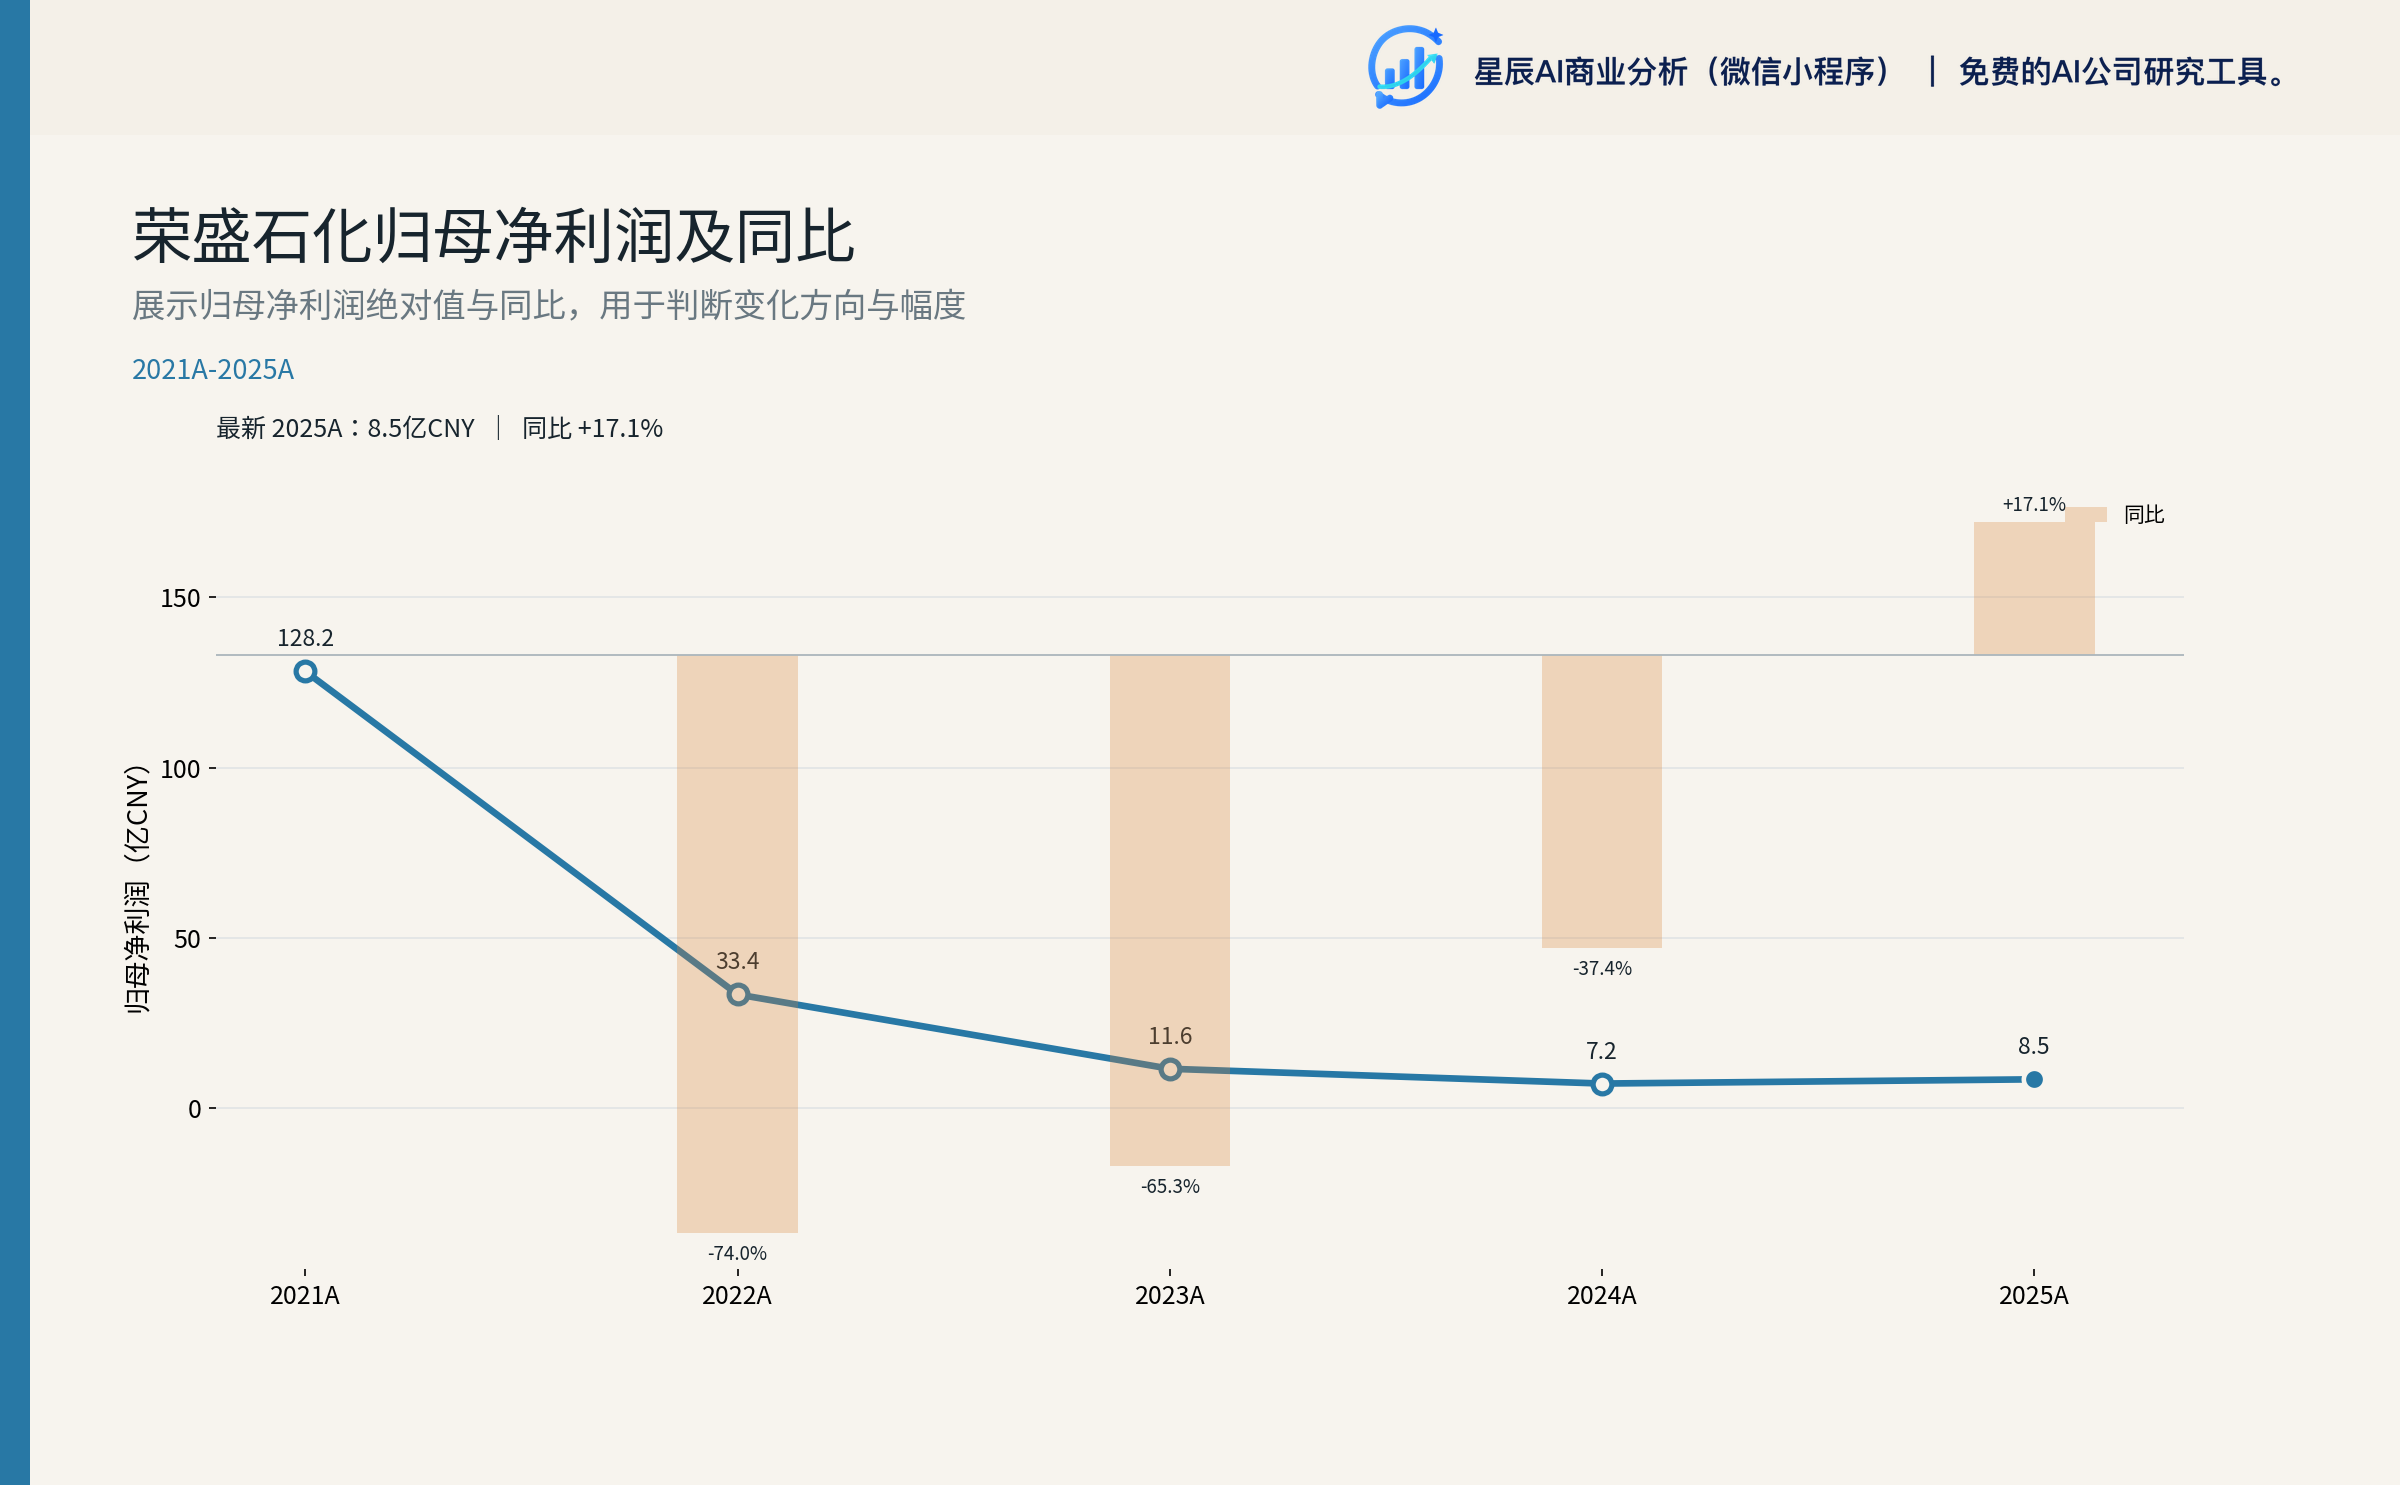The image size is (2400, 1485).
Task: Click the +17.1% label above the bar
Action: 2034,504
